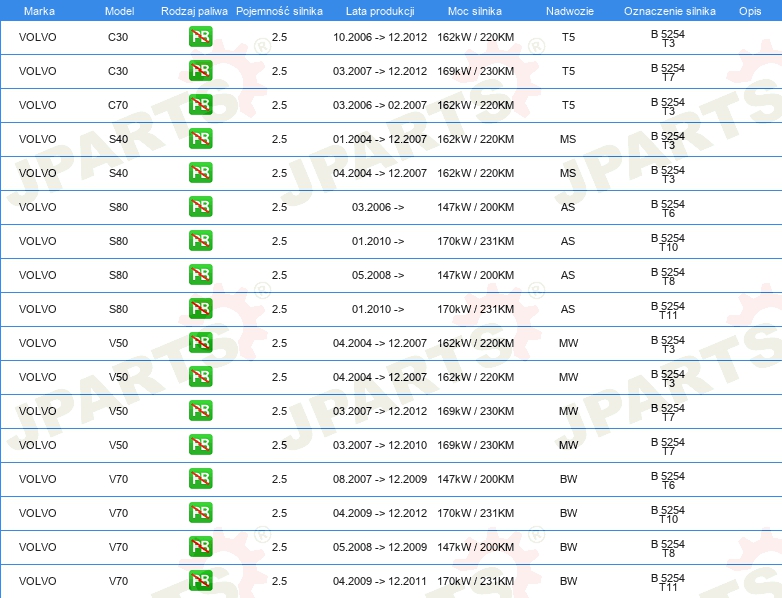
Task: Select fuel icon for V70 B 5254 T10
Action: [x=200, y=513]
